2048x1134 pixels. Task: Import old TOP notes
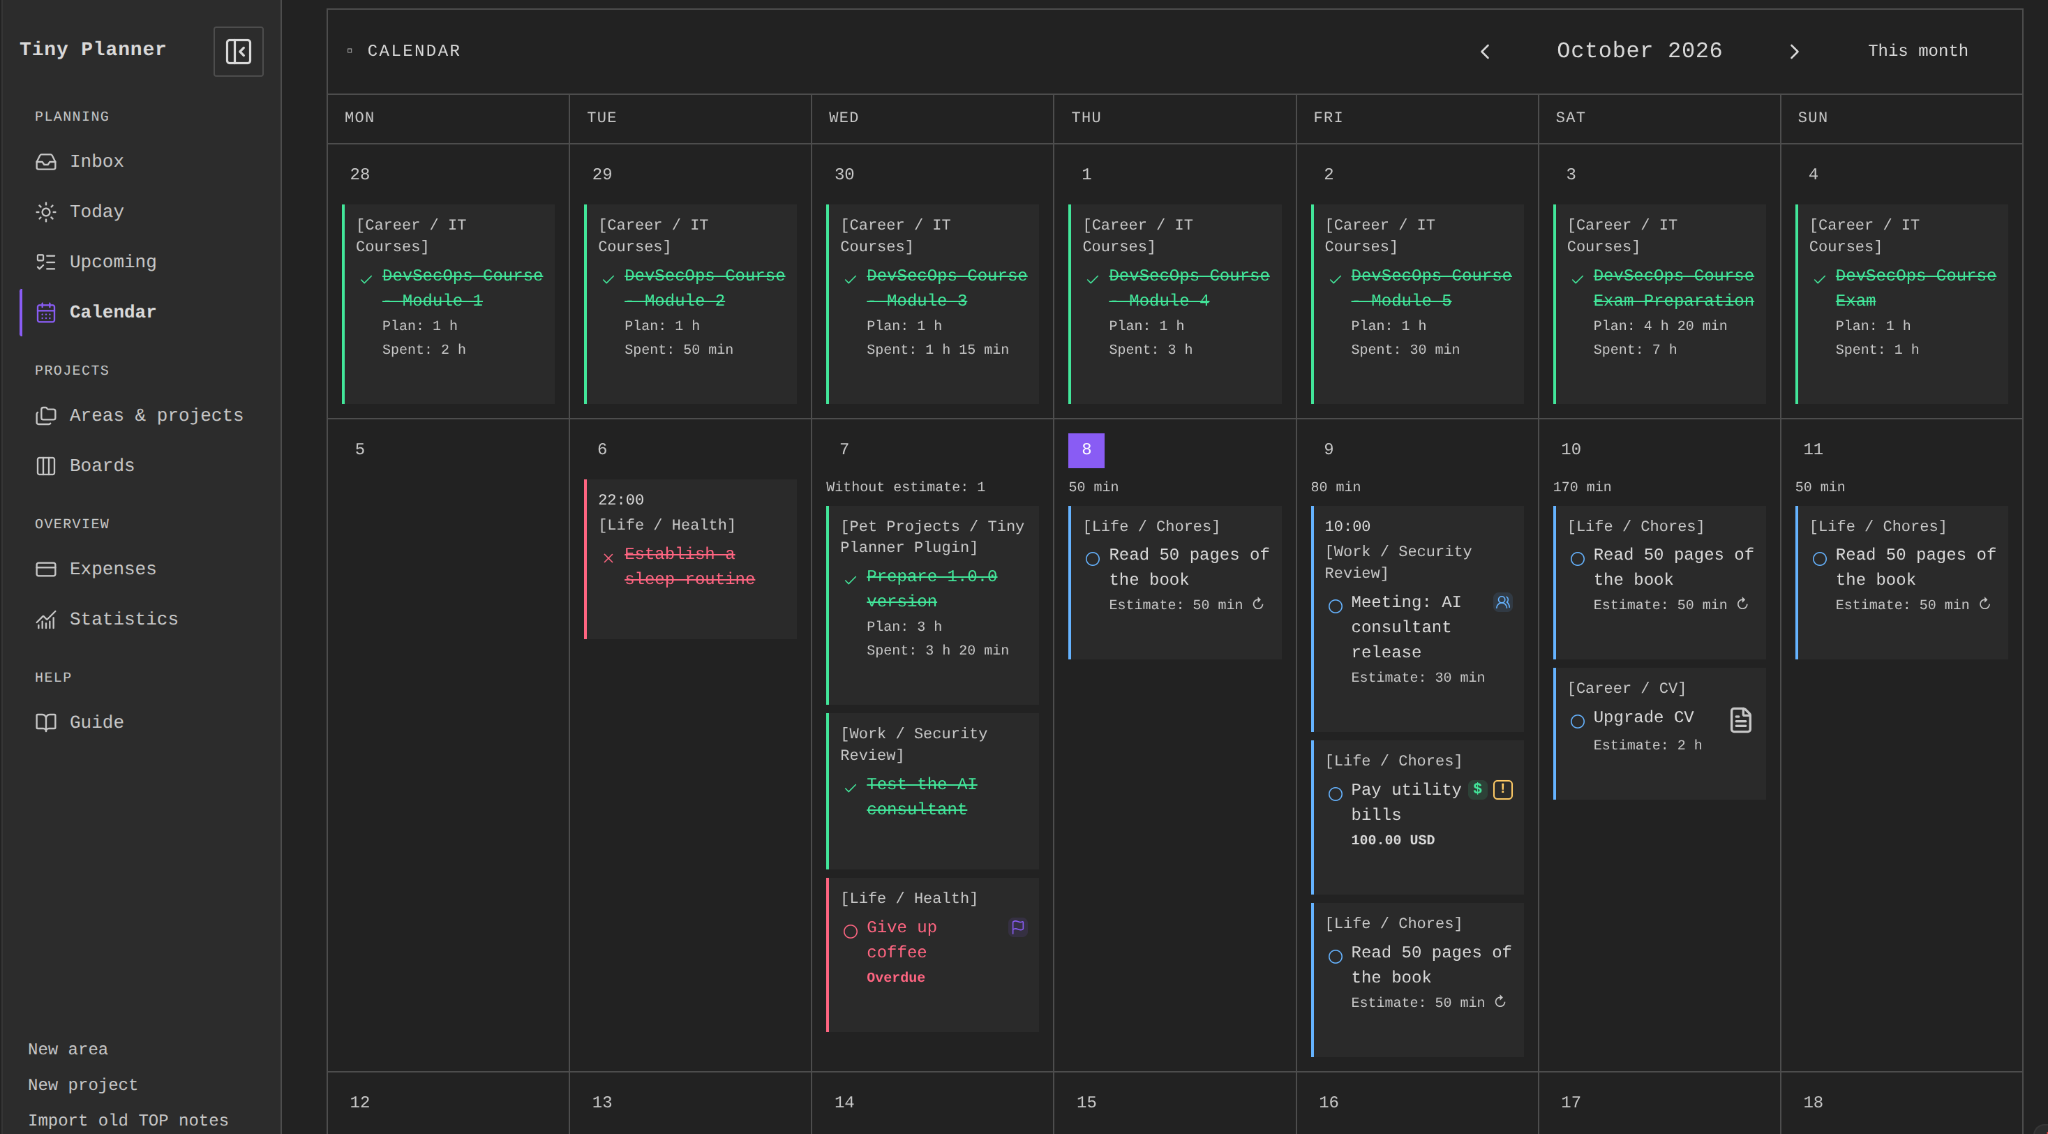pyautogui.click(x=128, y=1120)
